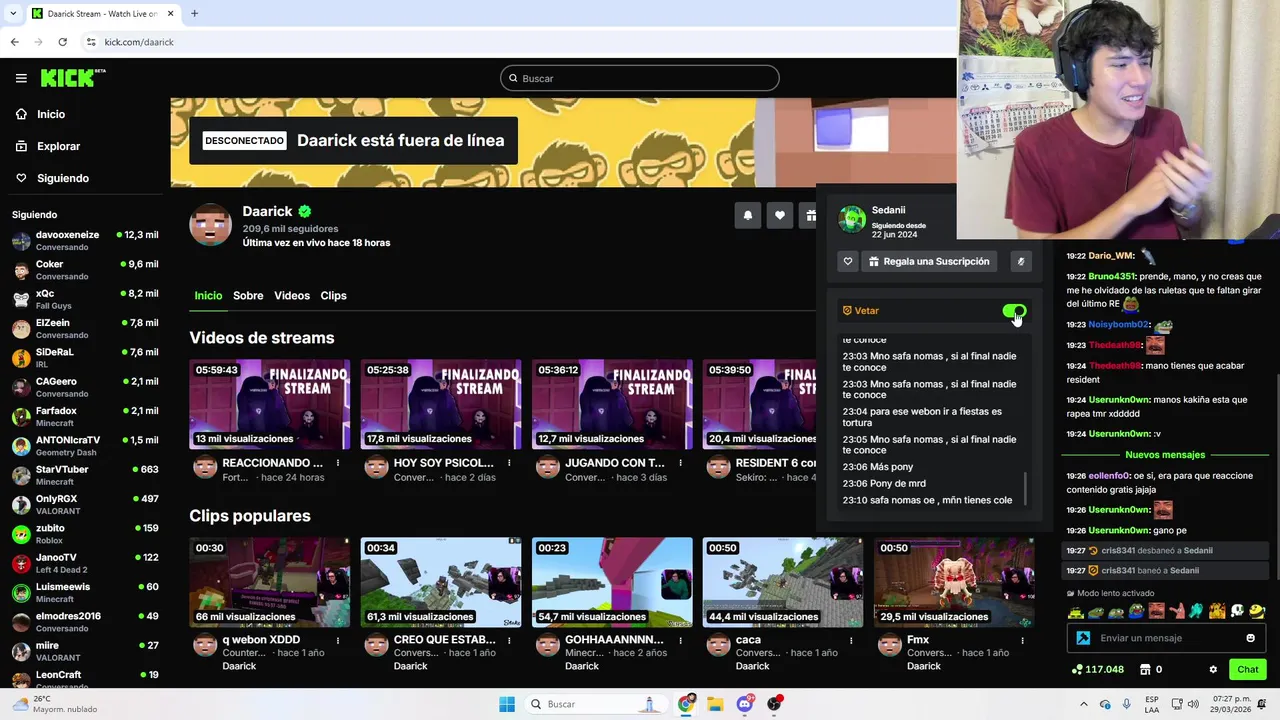Click the 117.048 channel points counter
The height and width of the screenshot is (720, 1280).
1098,669
